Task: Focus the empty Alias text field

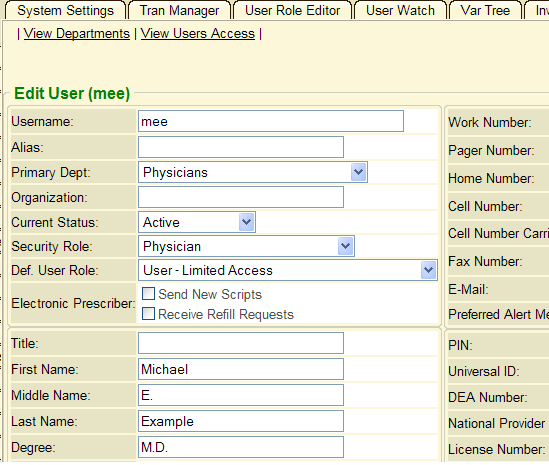Action: point(241,147)
